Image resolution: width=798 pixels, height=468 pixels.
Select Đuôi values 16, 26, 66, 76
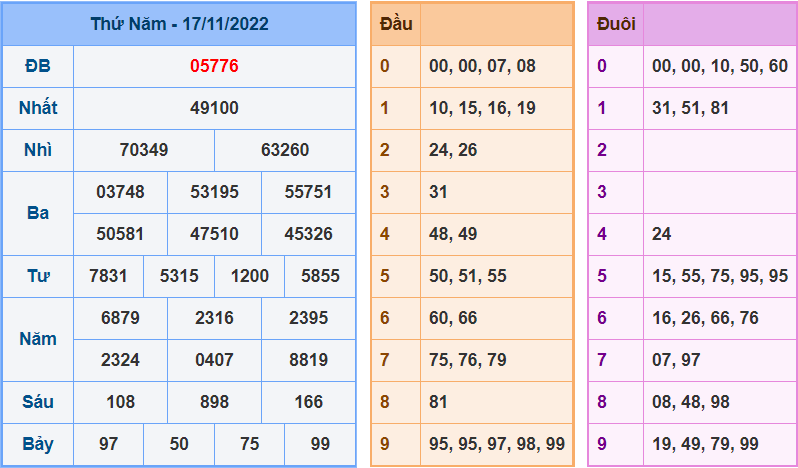pos(705,318)
